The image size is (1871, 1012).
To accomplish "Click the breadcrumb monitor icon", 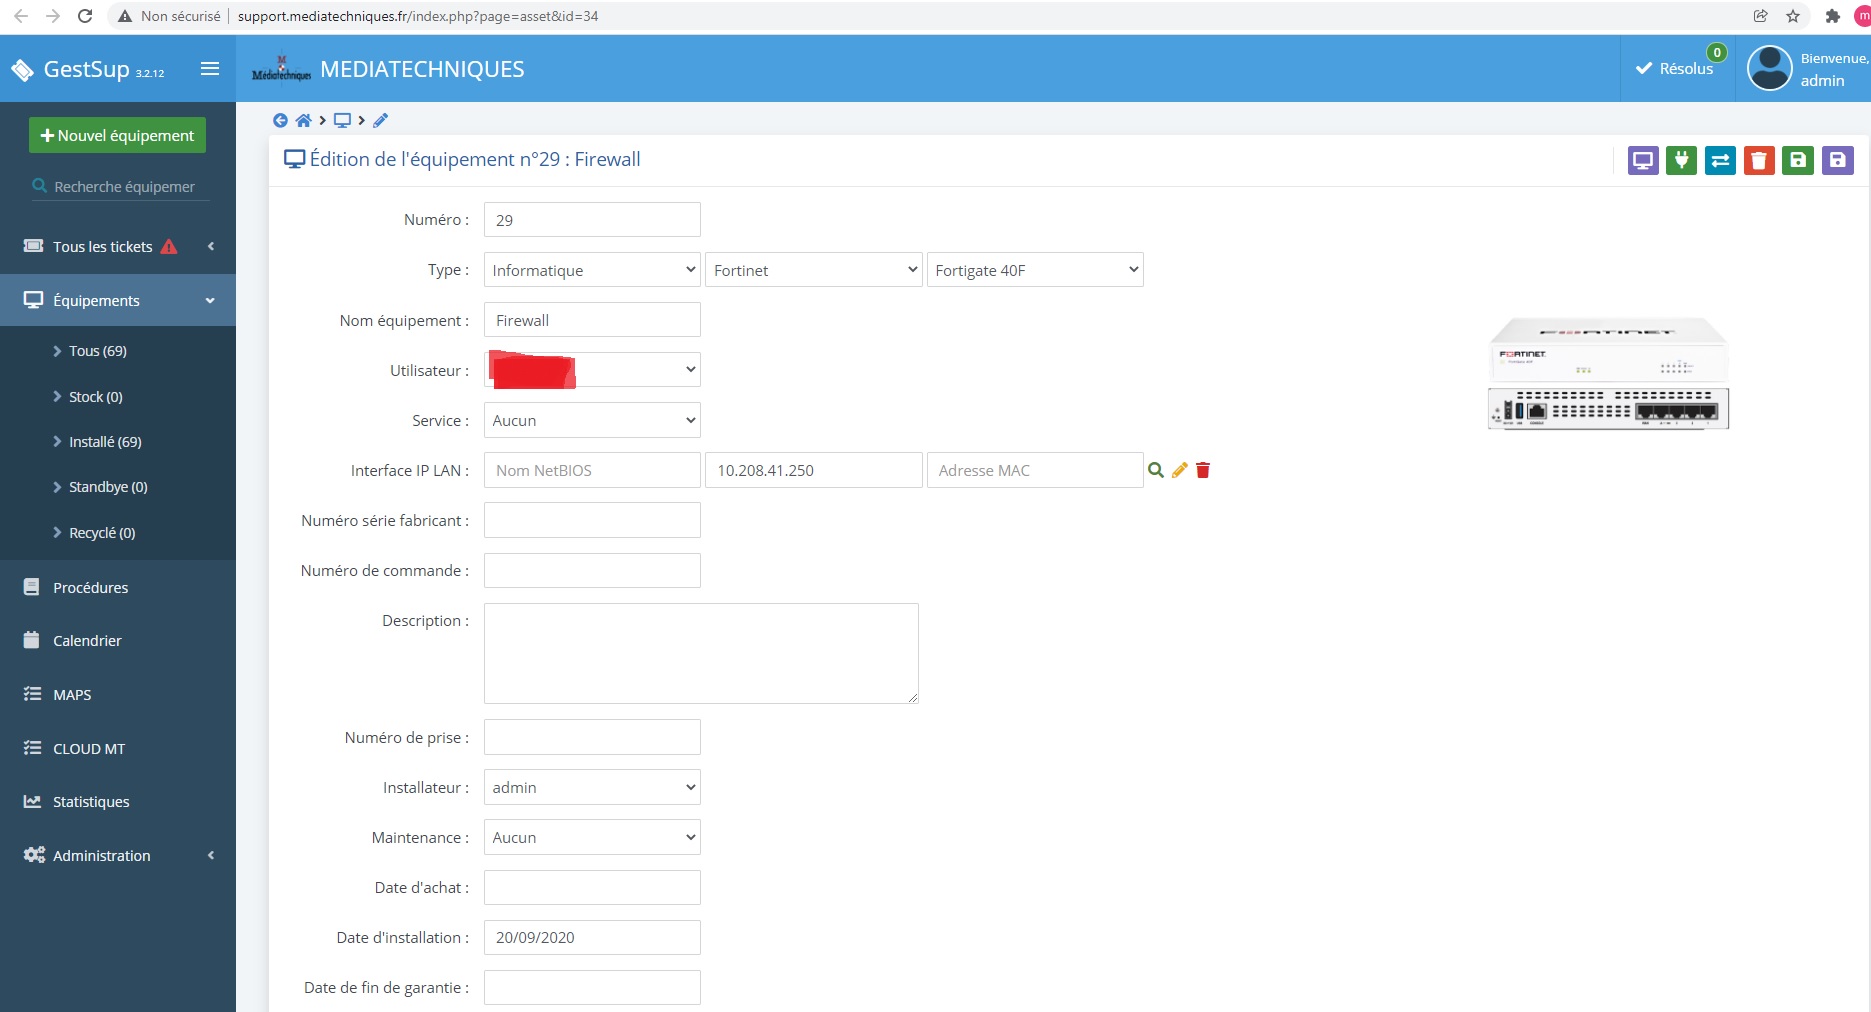I will pyautogui.click(x=342, y=120).
